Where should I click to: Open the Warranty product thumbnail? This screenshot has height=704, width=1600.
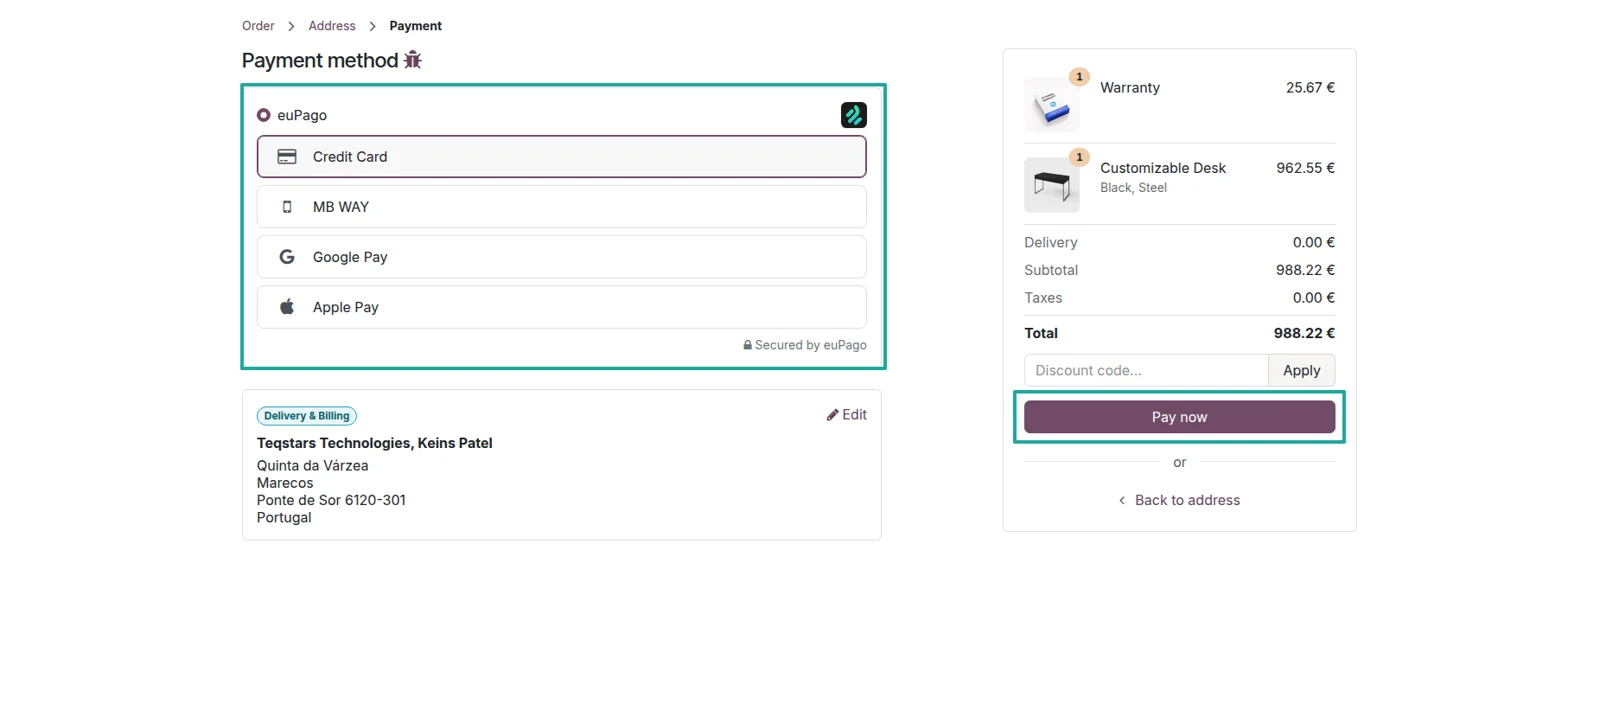(1052, 104)
